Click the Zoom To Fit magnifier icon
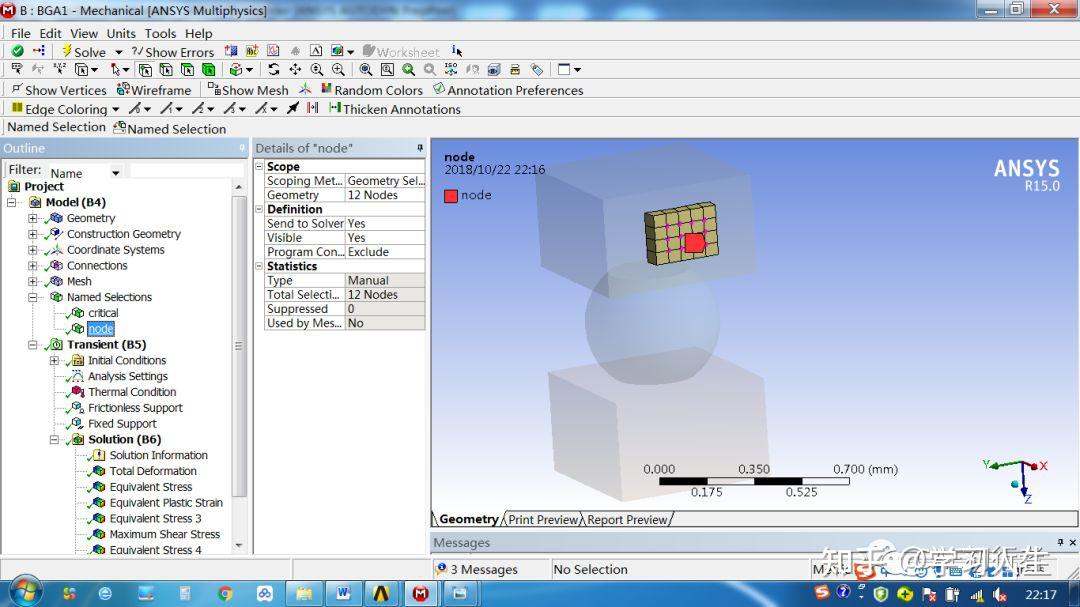The image size is (1080, 607). click(x=366, y=70)
